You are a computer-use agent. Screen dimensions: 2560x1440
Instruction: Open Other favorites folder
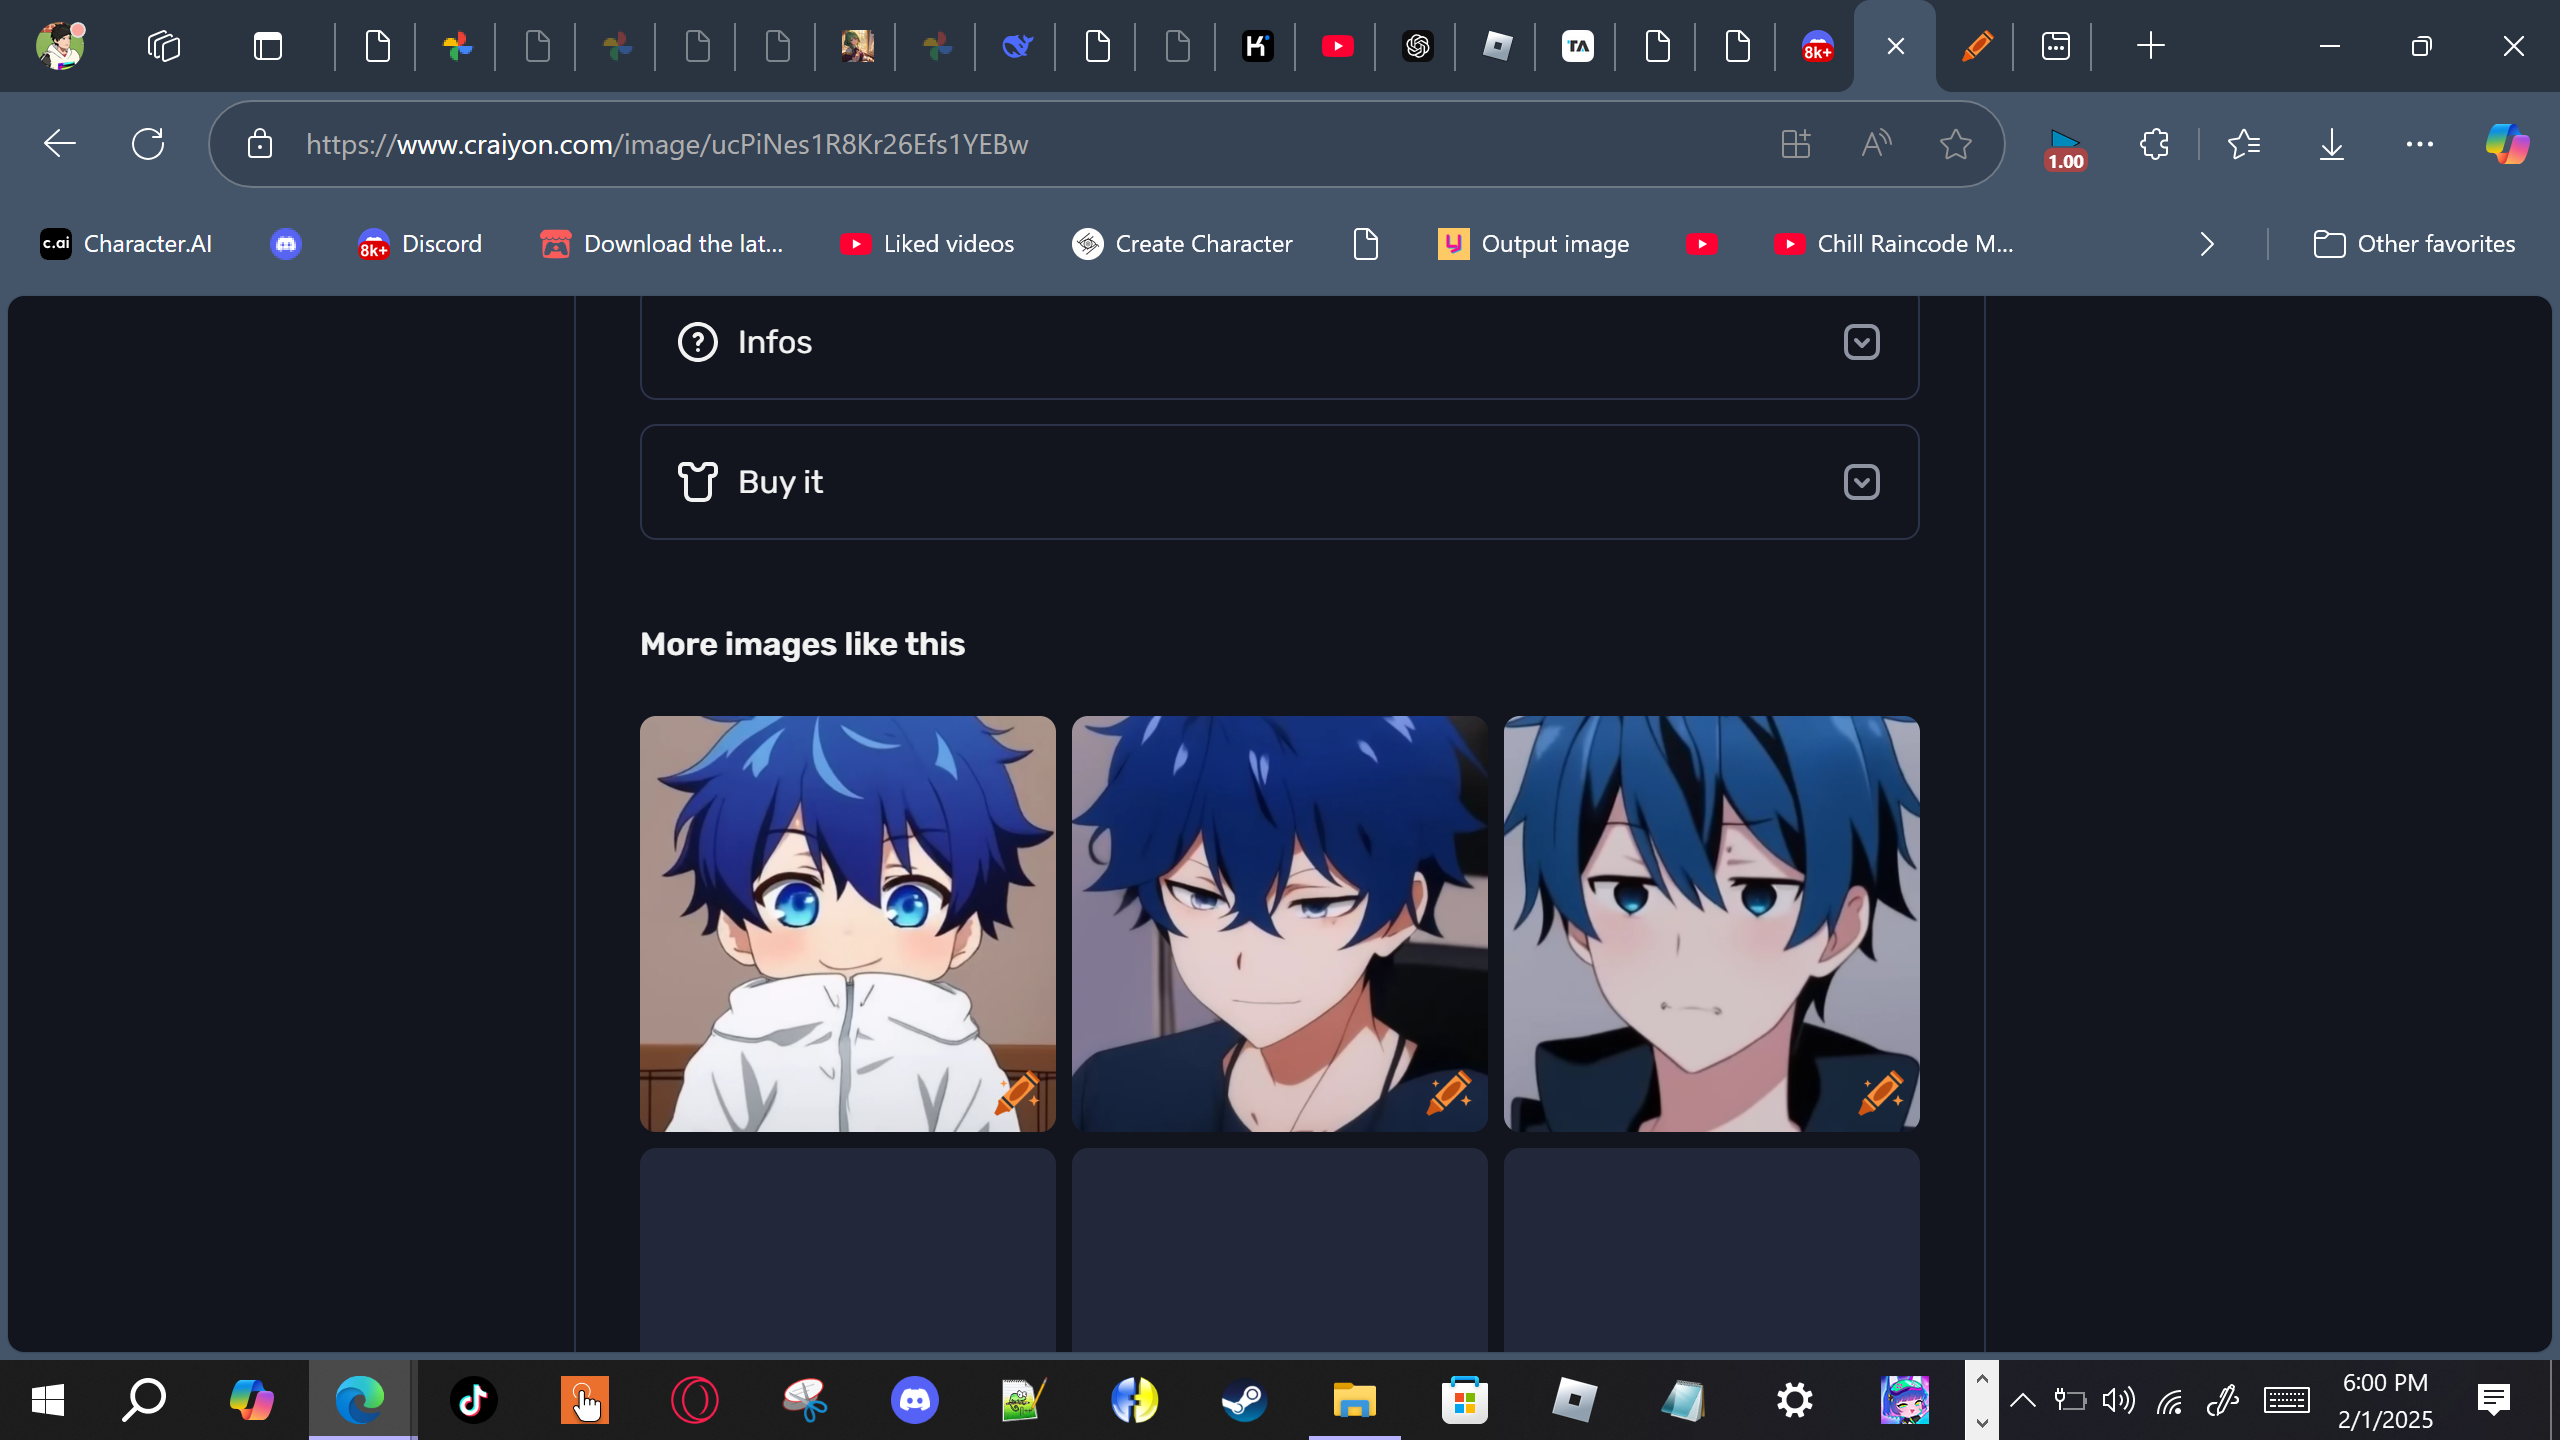point(2414,244)
